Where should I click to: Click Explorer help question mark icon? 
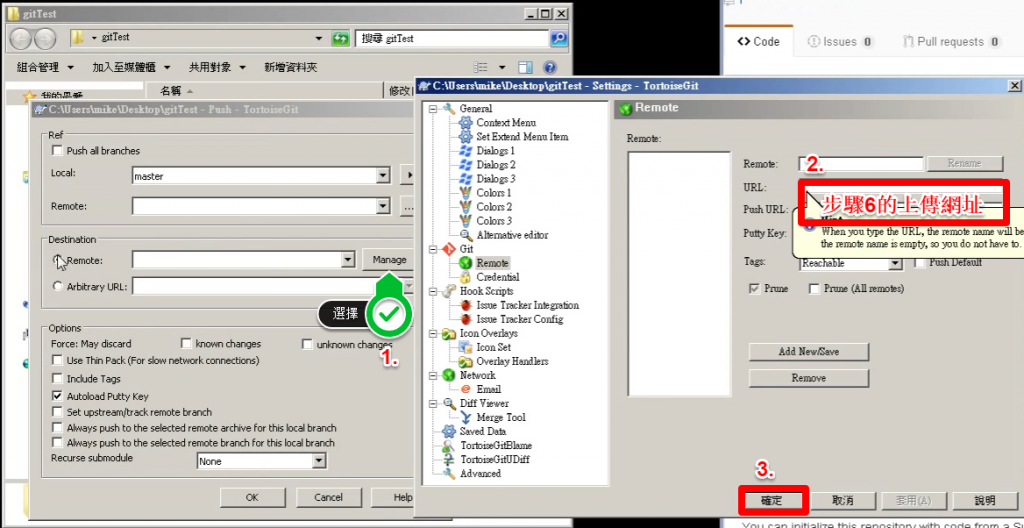[x=550, y=67]
